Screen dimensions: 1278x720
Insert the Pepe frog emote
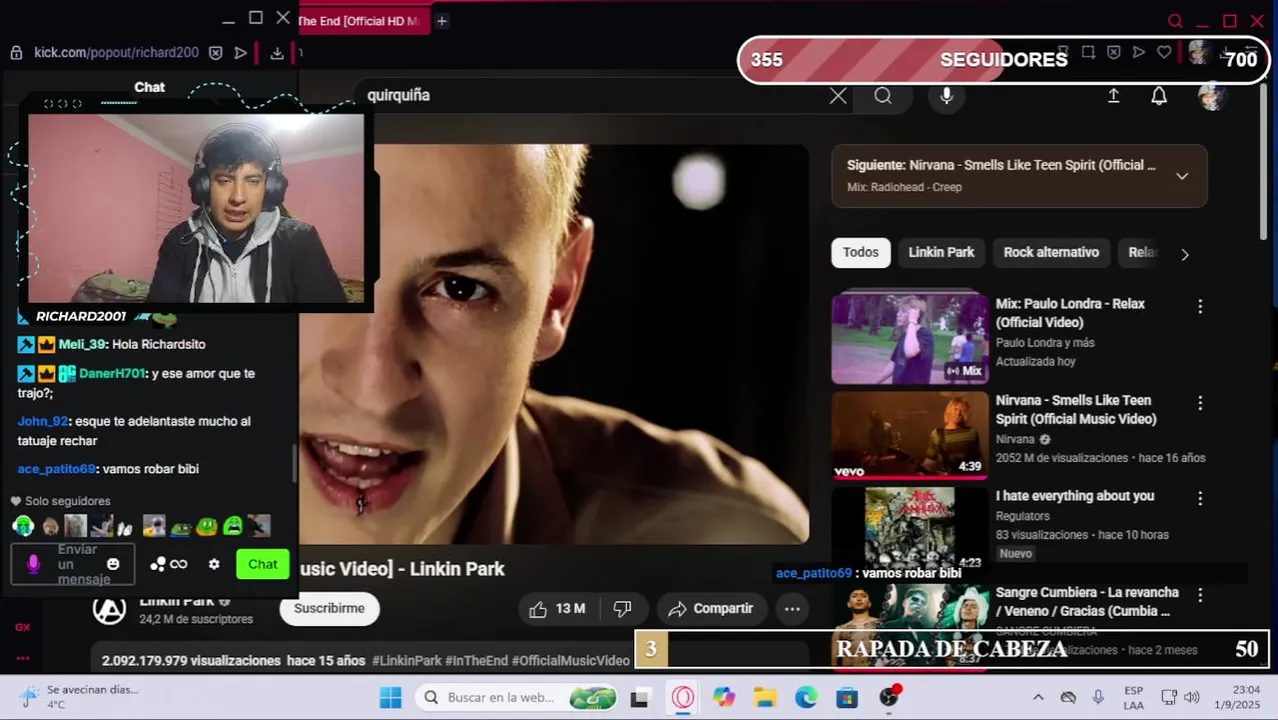181,526
